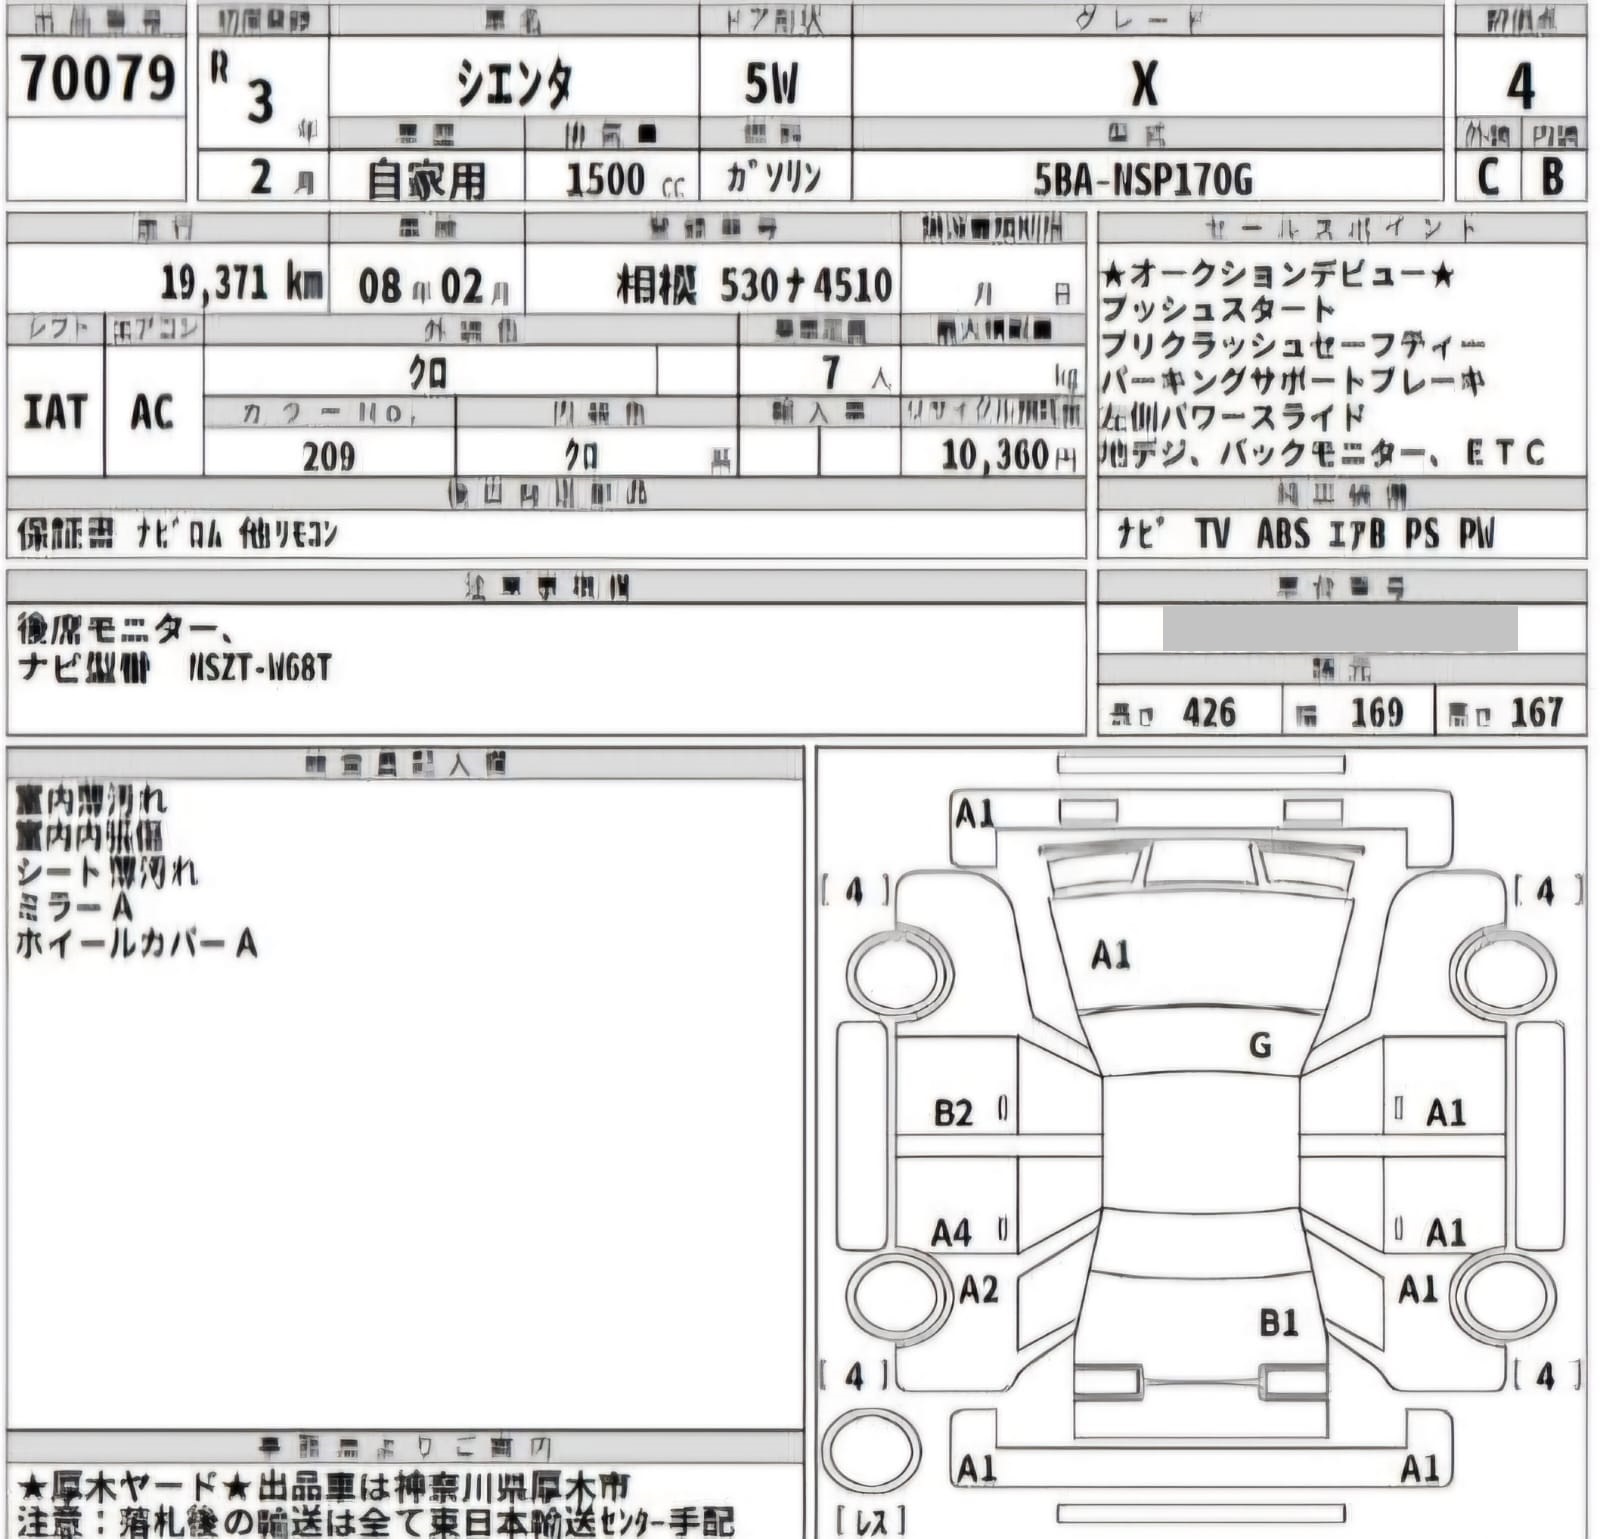Viewport: 1600px width, 1539px height.
Task: Click the color number 209
Action: [x=329, y=456]
